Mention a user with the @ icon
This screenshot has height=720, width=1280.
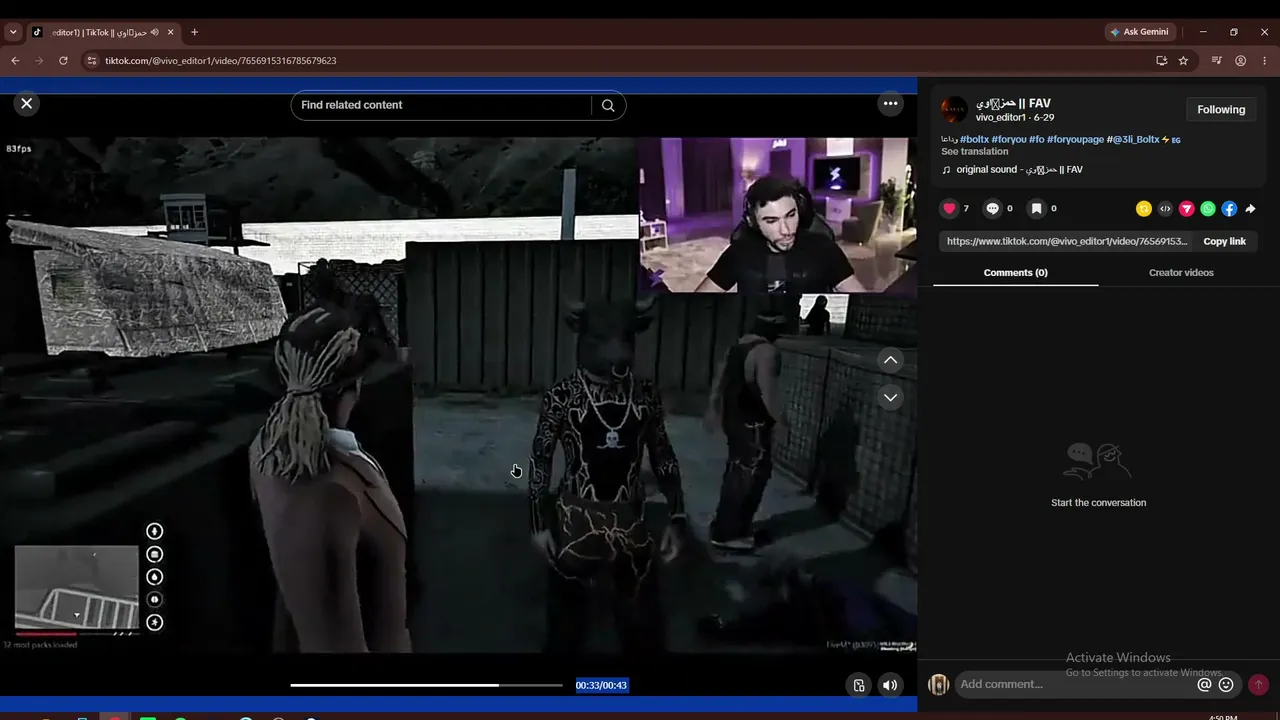[1205, 685]
